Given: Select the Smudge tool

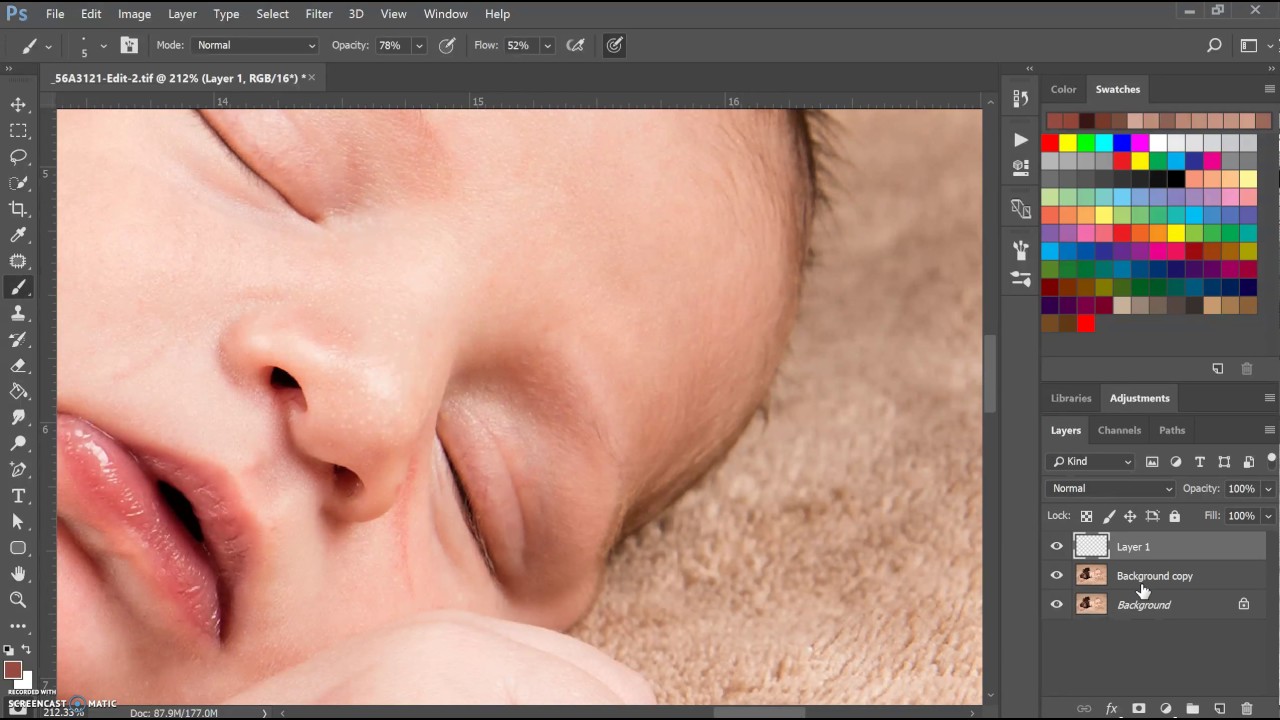Looking at the screenshot, I should pos(18,417).
